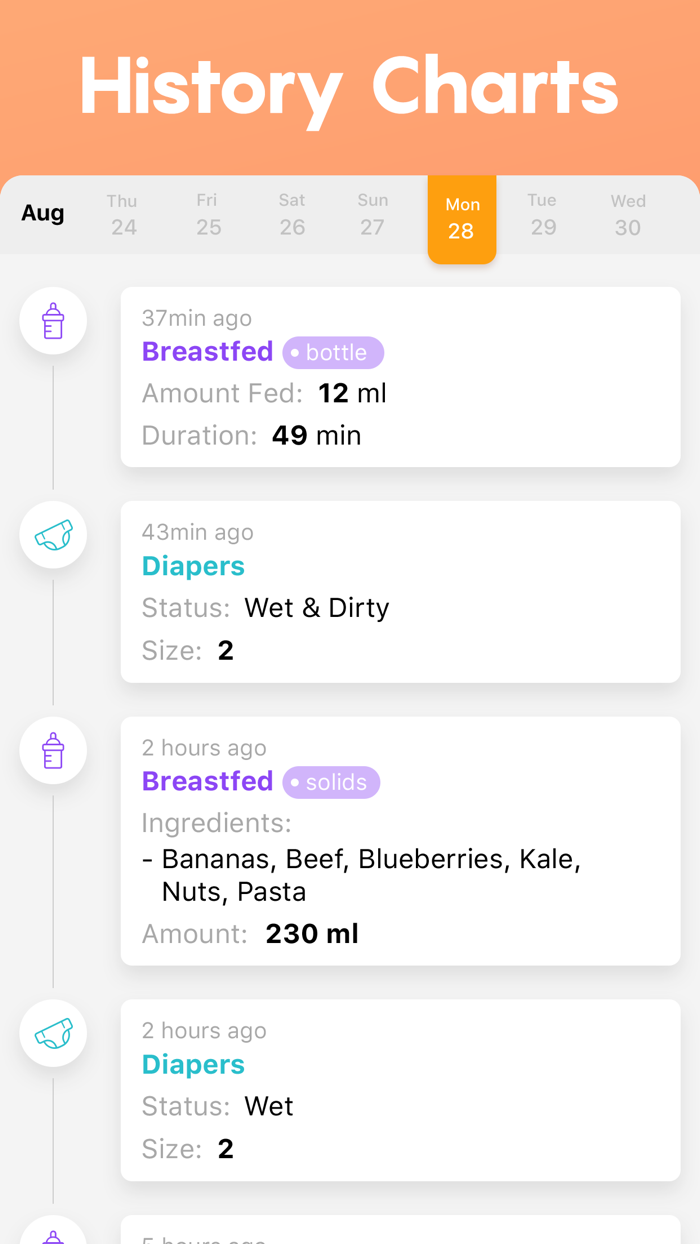
Task: Click the purple bottle badge on first Breastfed entry
Action: tap(333, 352)
